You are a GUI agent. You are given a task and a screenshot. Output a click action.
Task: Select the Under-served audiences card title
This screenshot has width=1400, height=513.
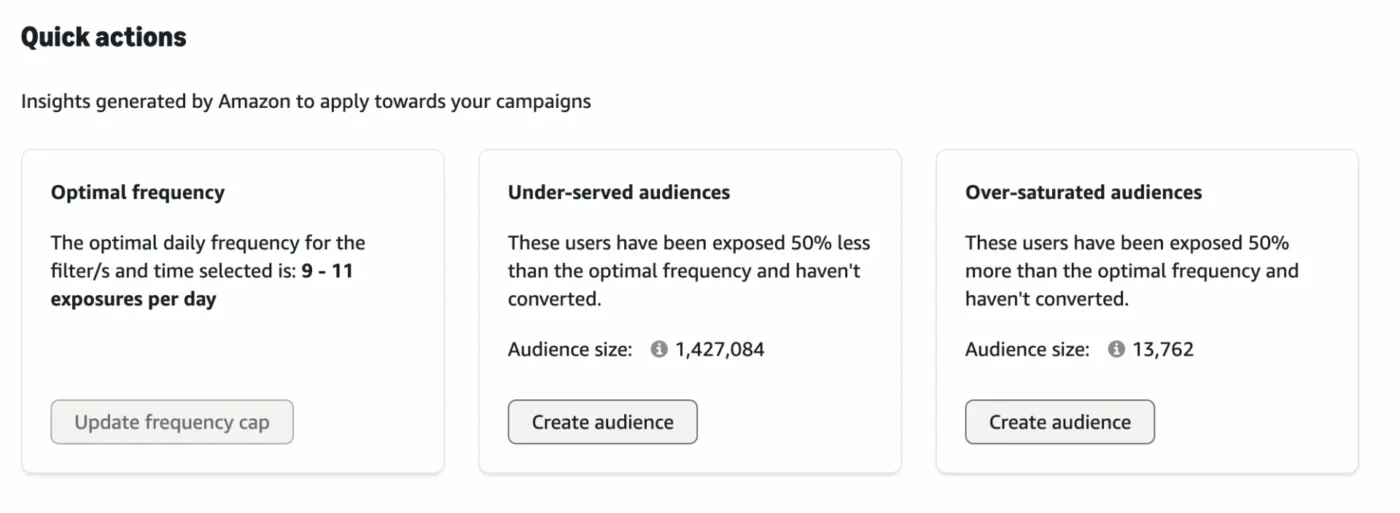point(618,193)
